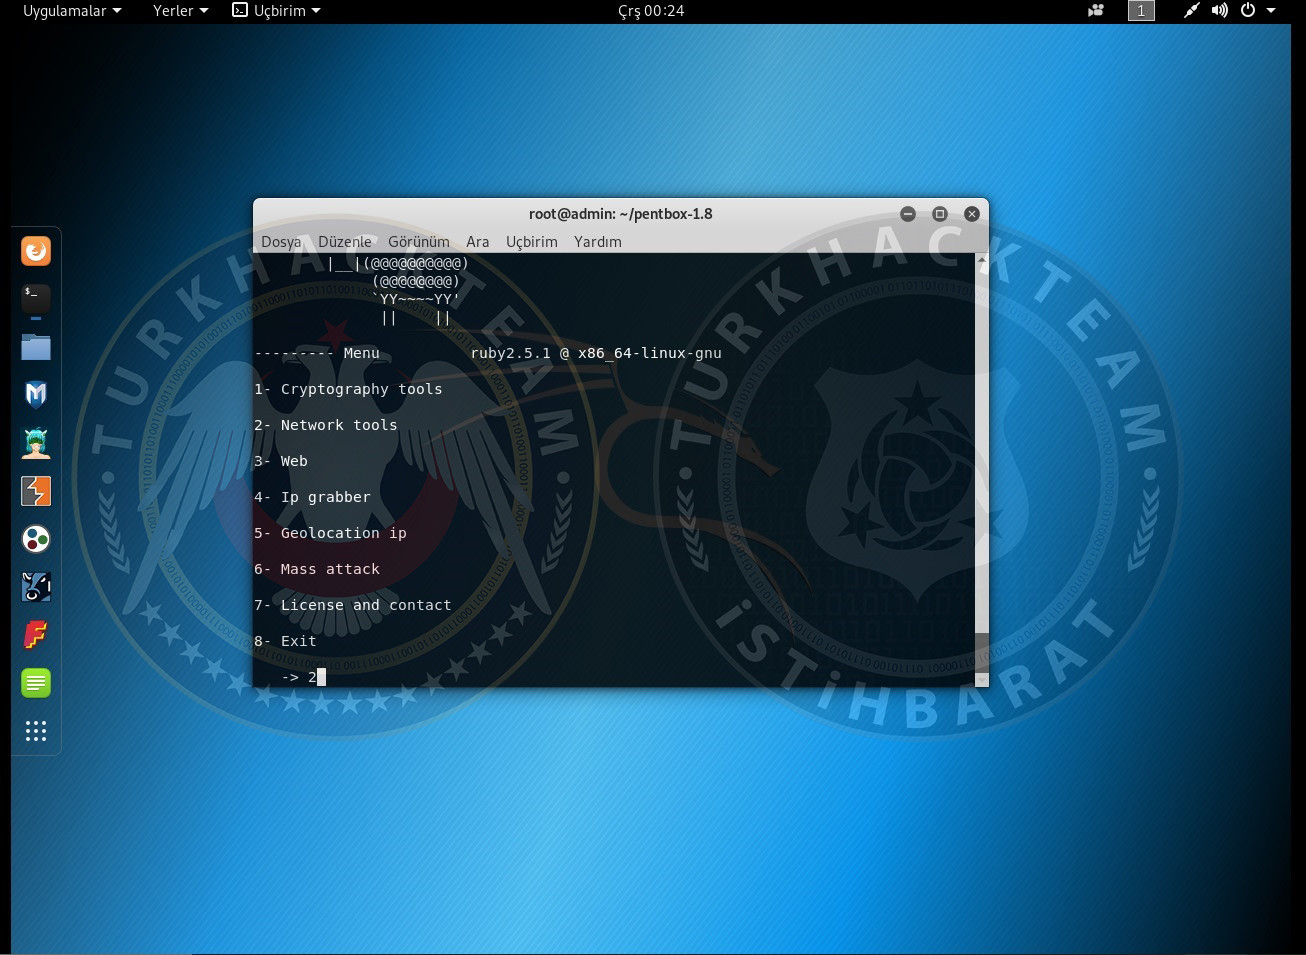Open the Dosya menu in the terminal

[281, 242]
